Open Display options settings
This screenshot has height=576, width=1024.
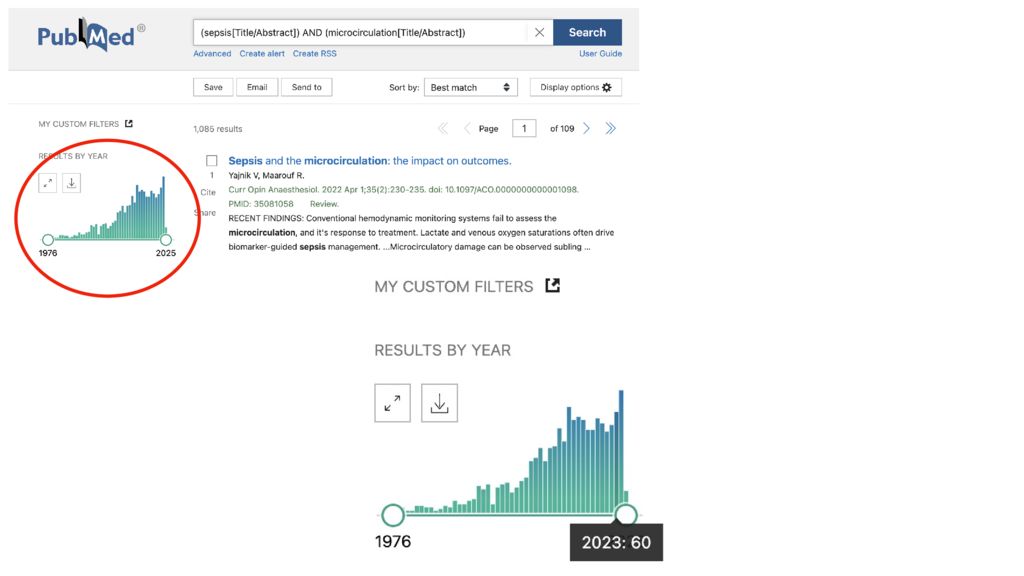(575, 88)
